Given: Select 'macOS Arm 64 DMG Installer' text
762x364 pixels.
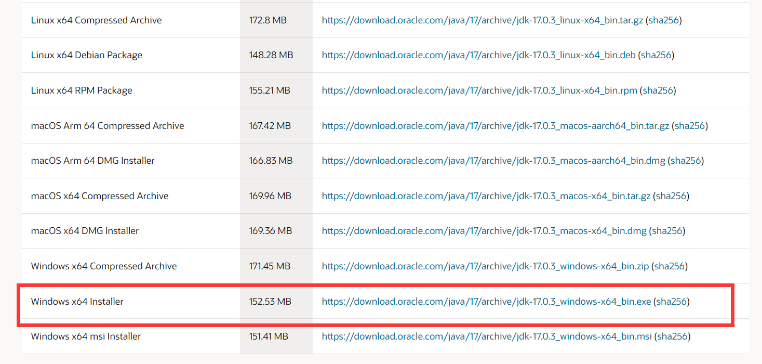Looking at the screenshot, I should click(x=92, y=161).
